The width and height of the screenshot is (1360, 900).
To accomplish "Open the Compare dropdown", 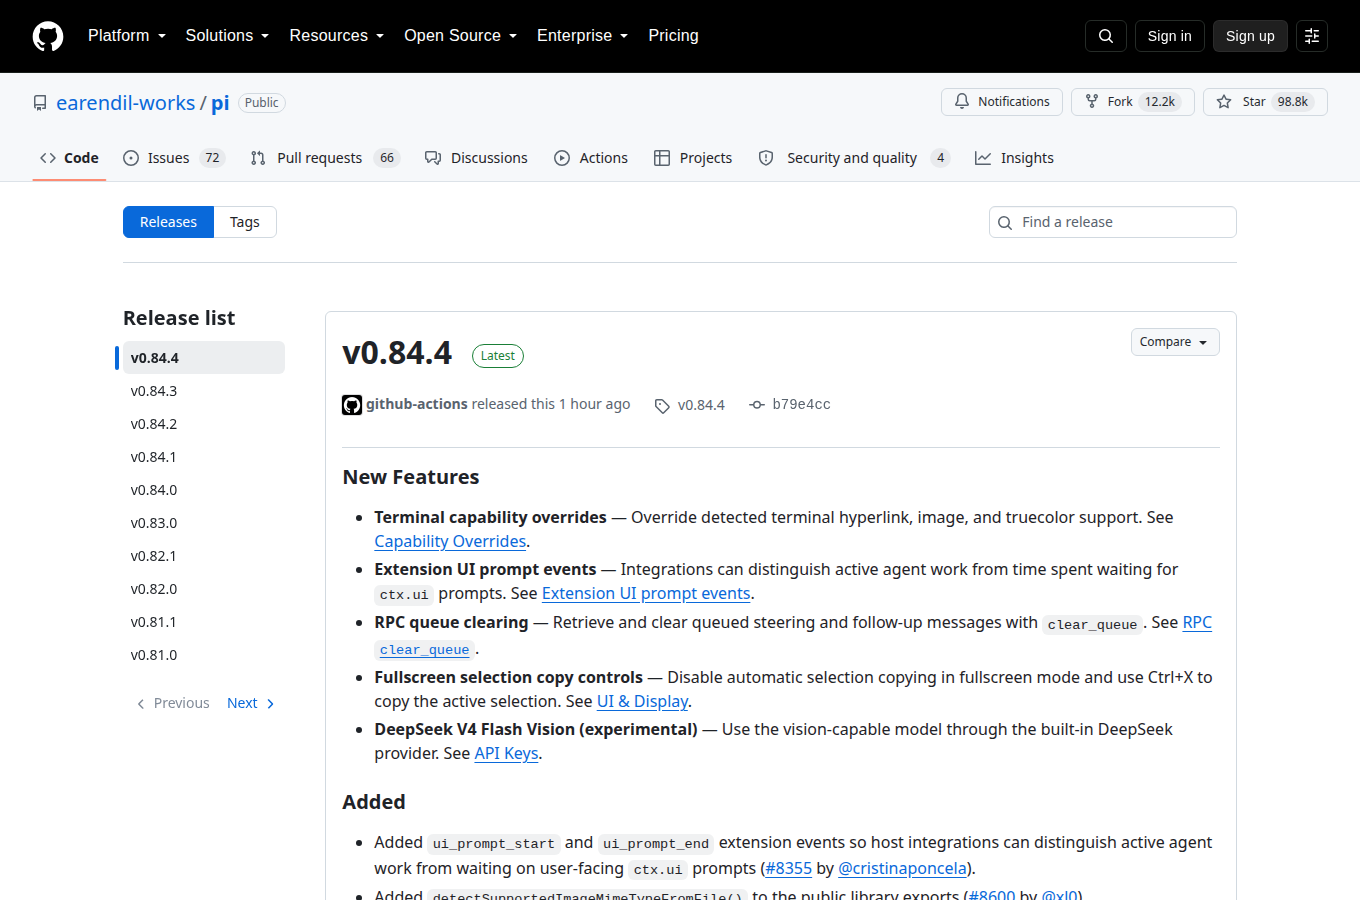I will 1175,342.
